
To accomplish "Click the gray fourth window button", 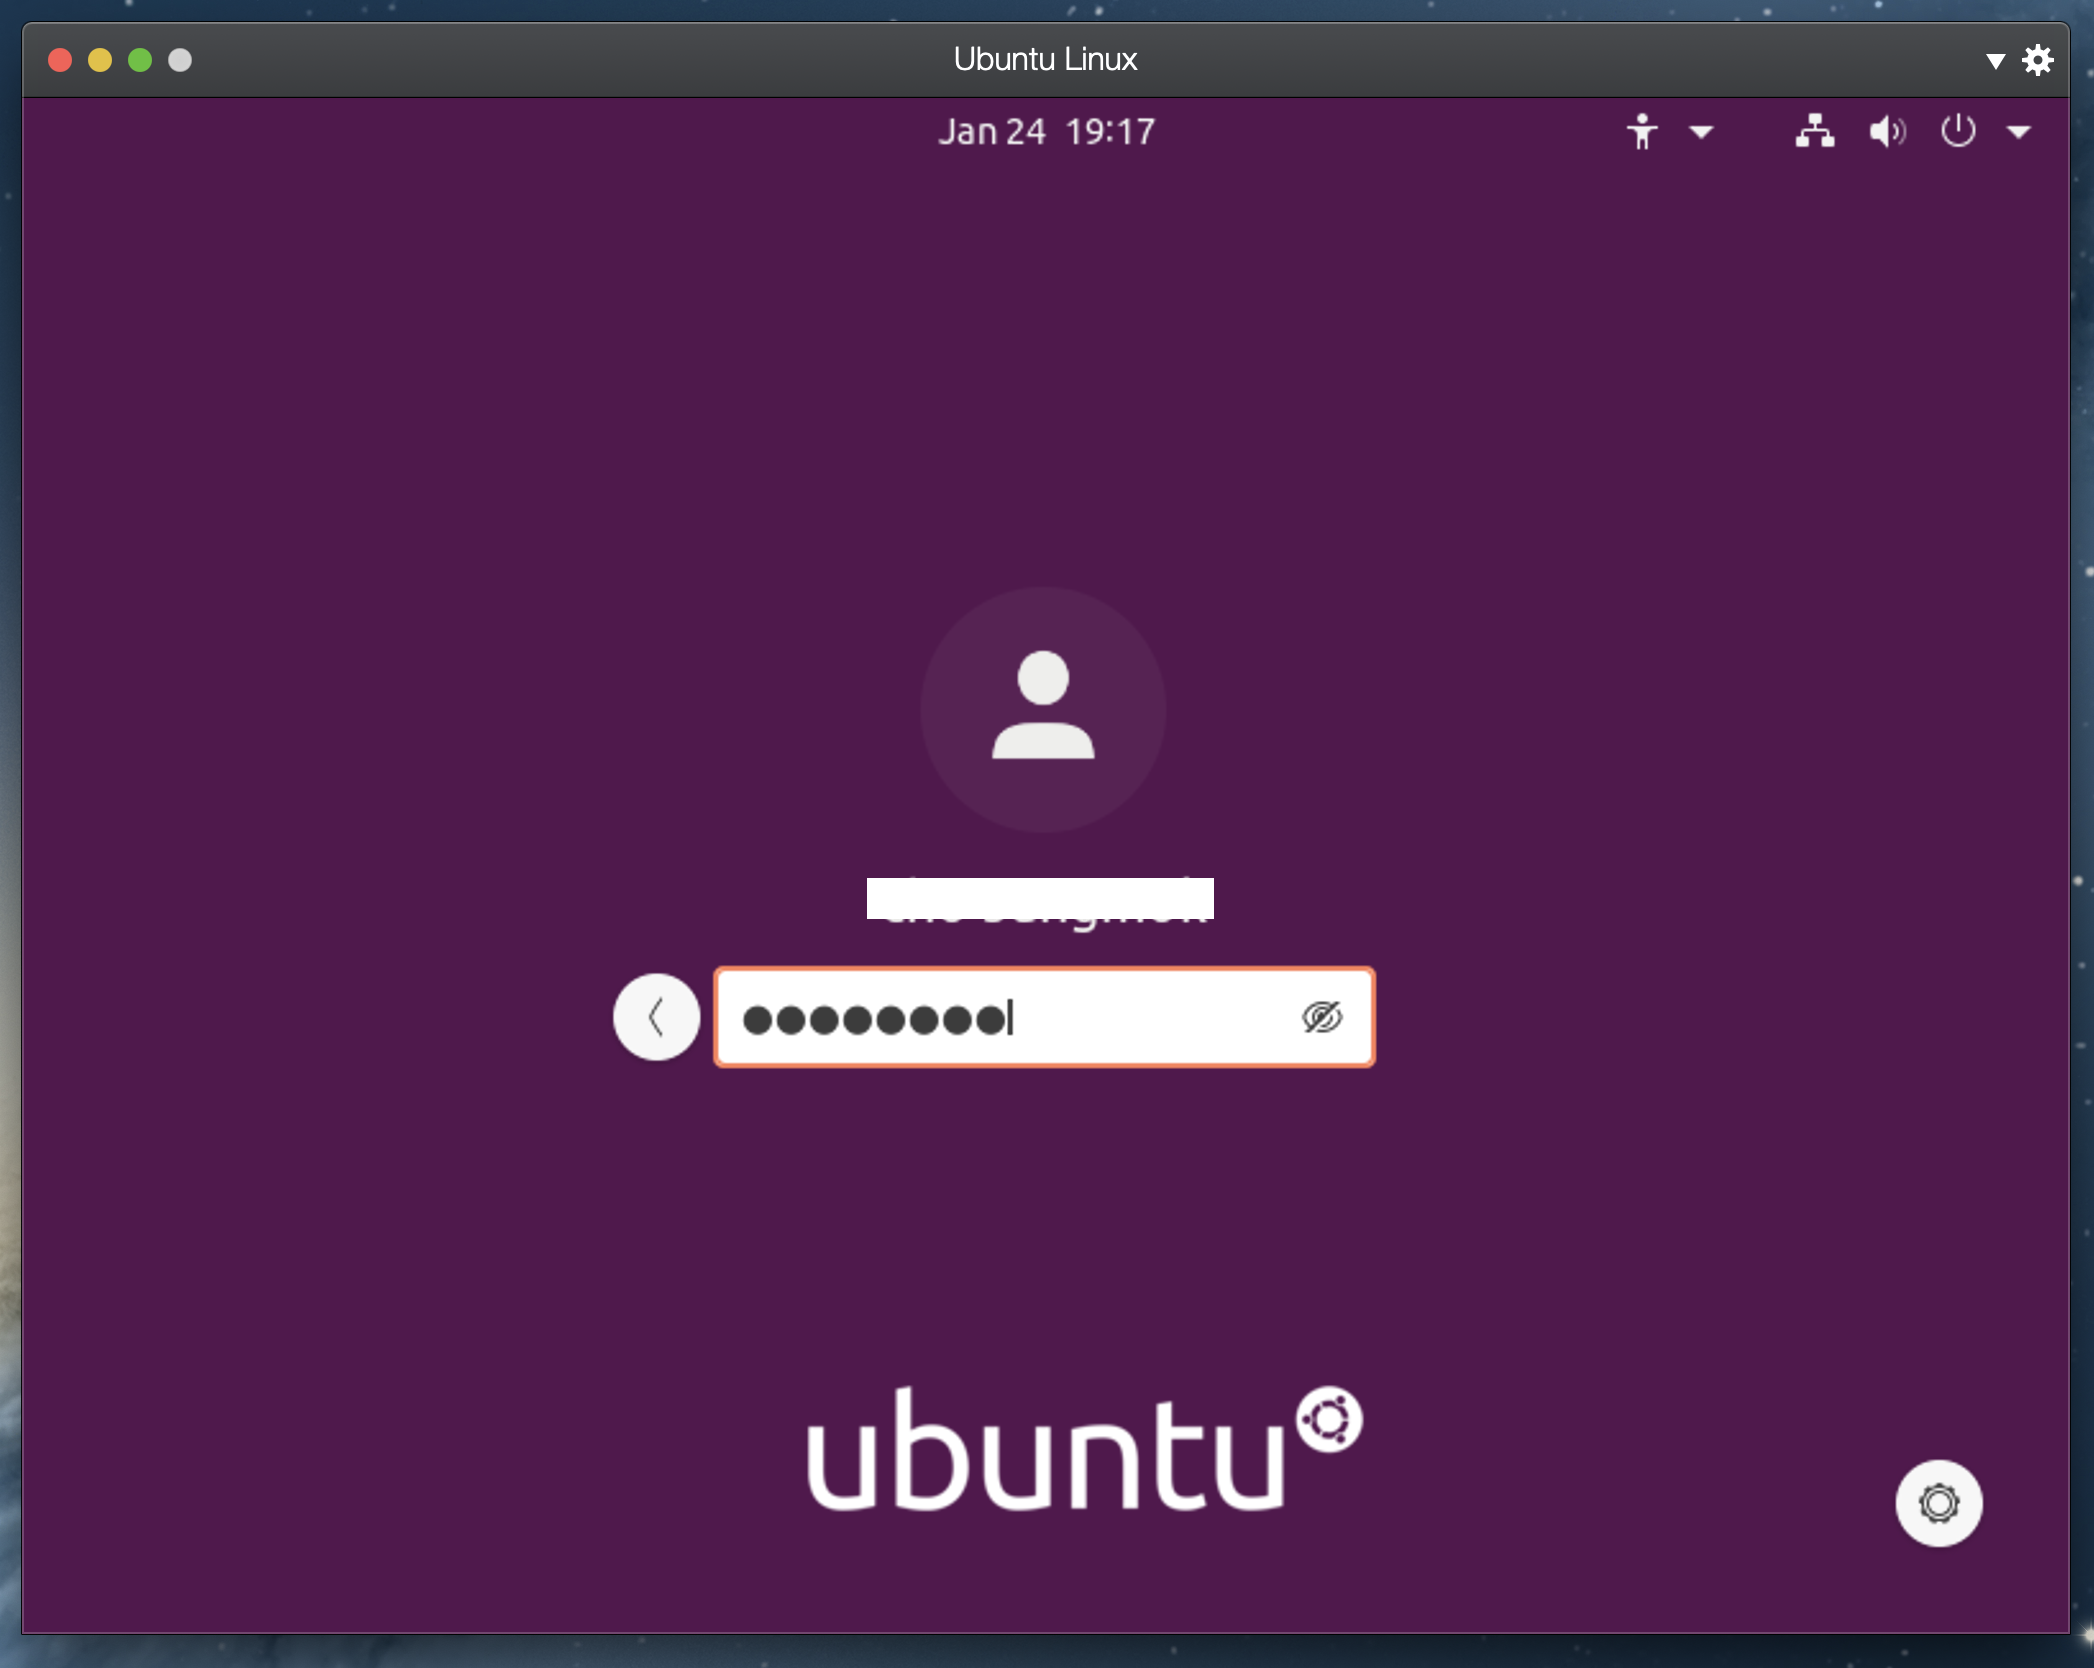I will [x=180, y=60].
